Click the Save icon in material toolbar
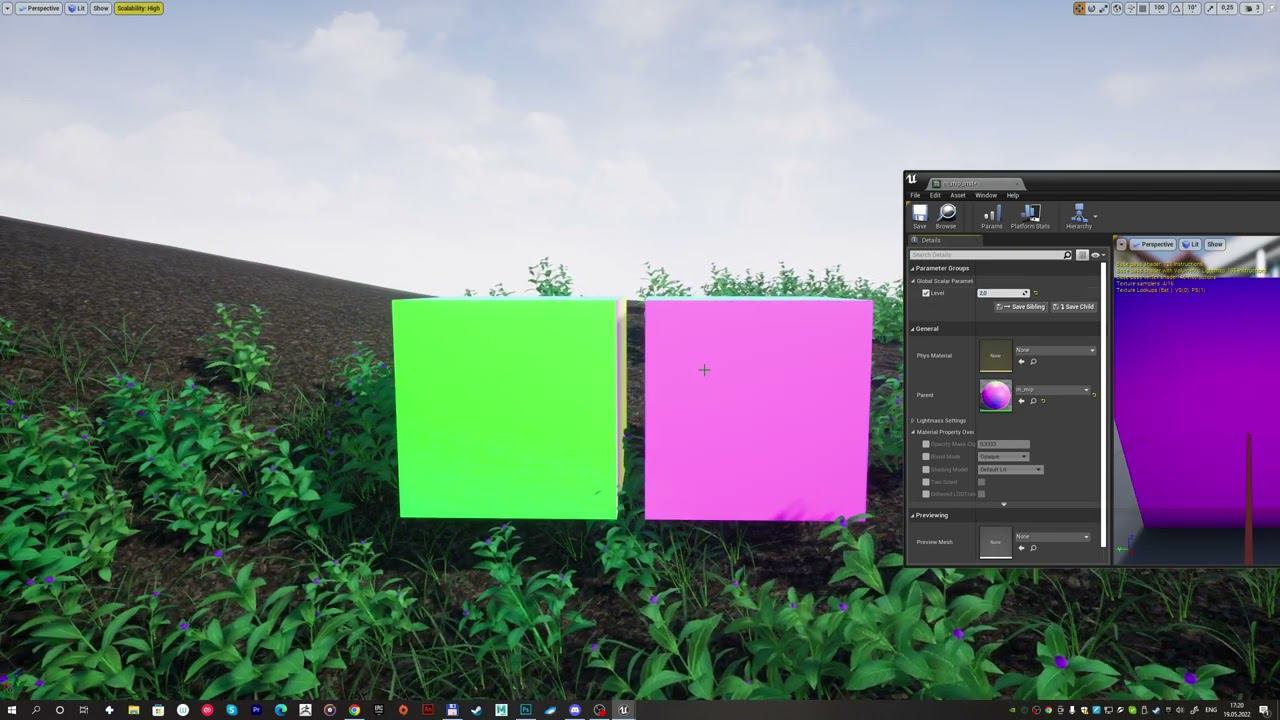This screenshot has width=1280, height=720. point(919,217)
